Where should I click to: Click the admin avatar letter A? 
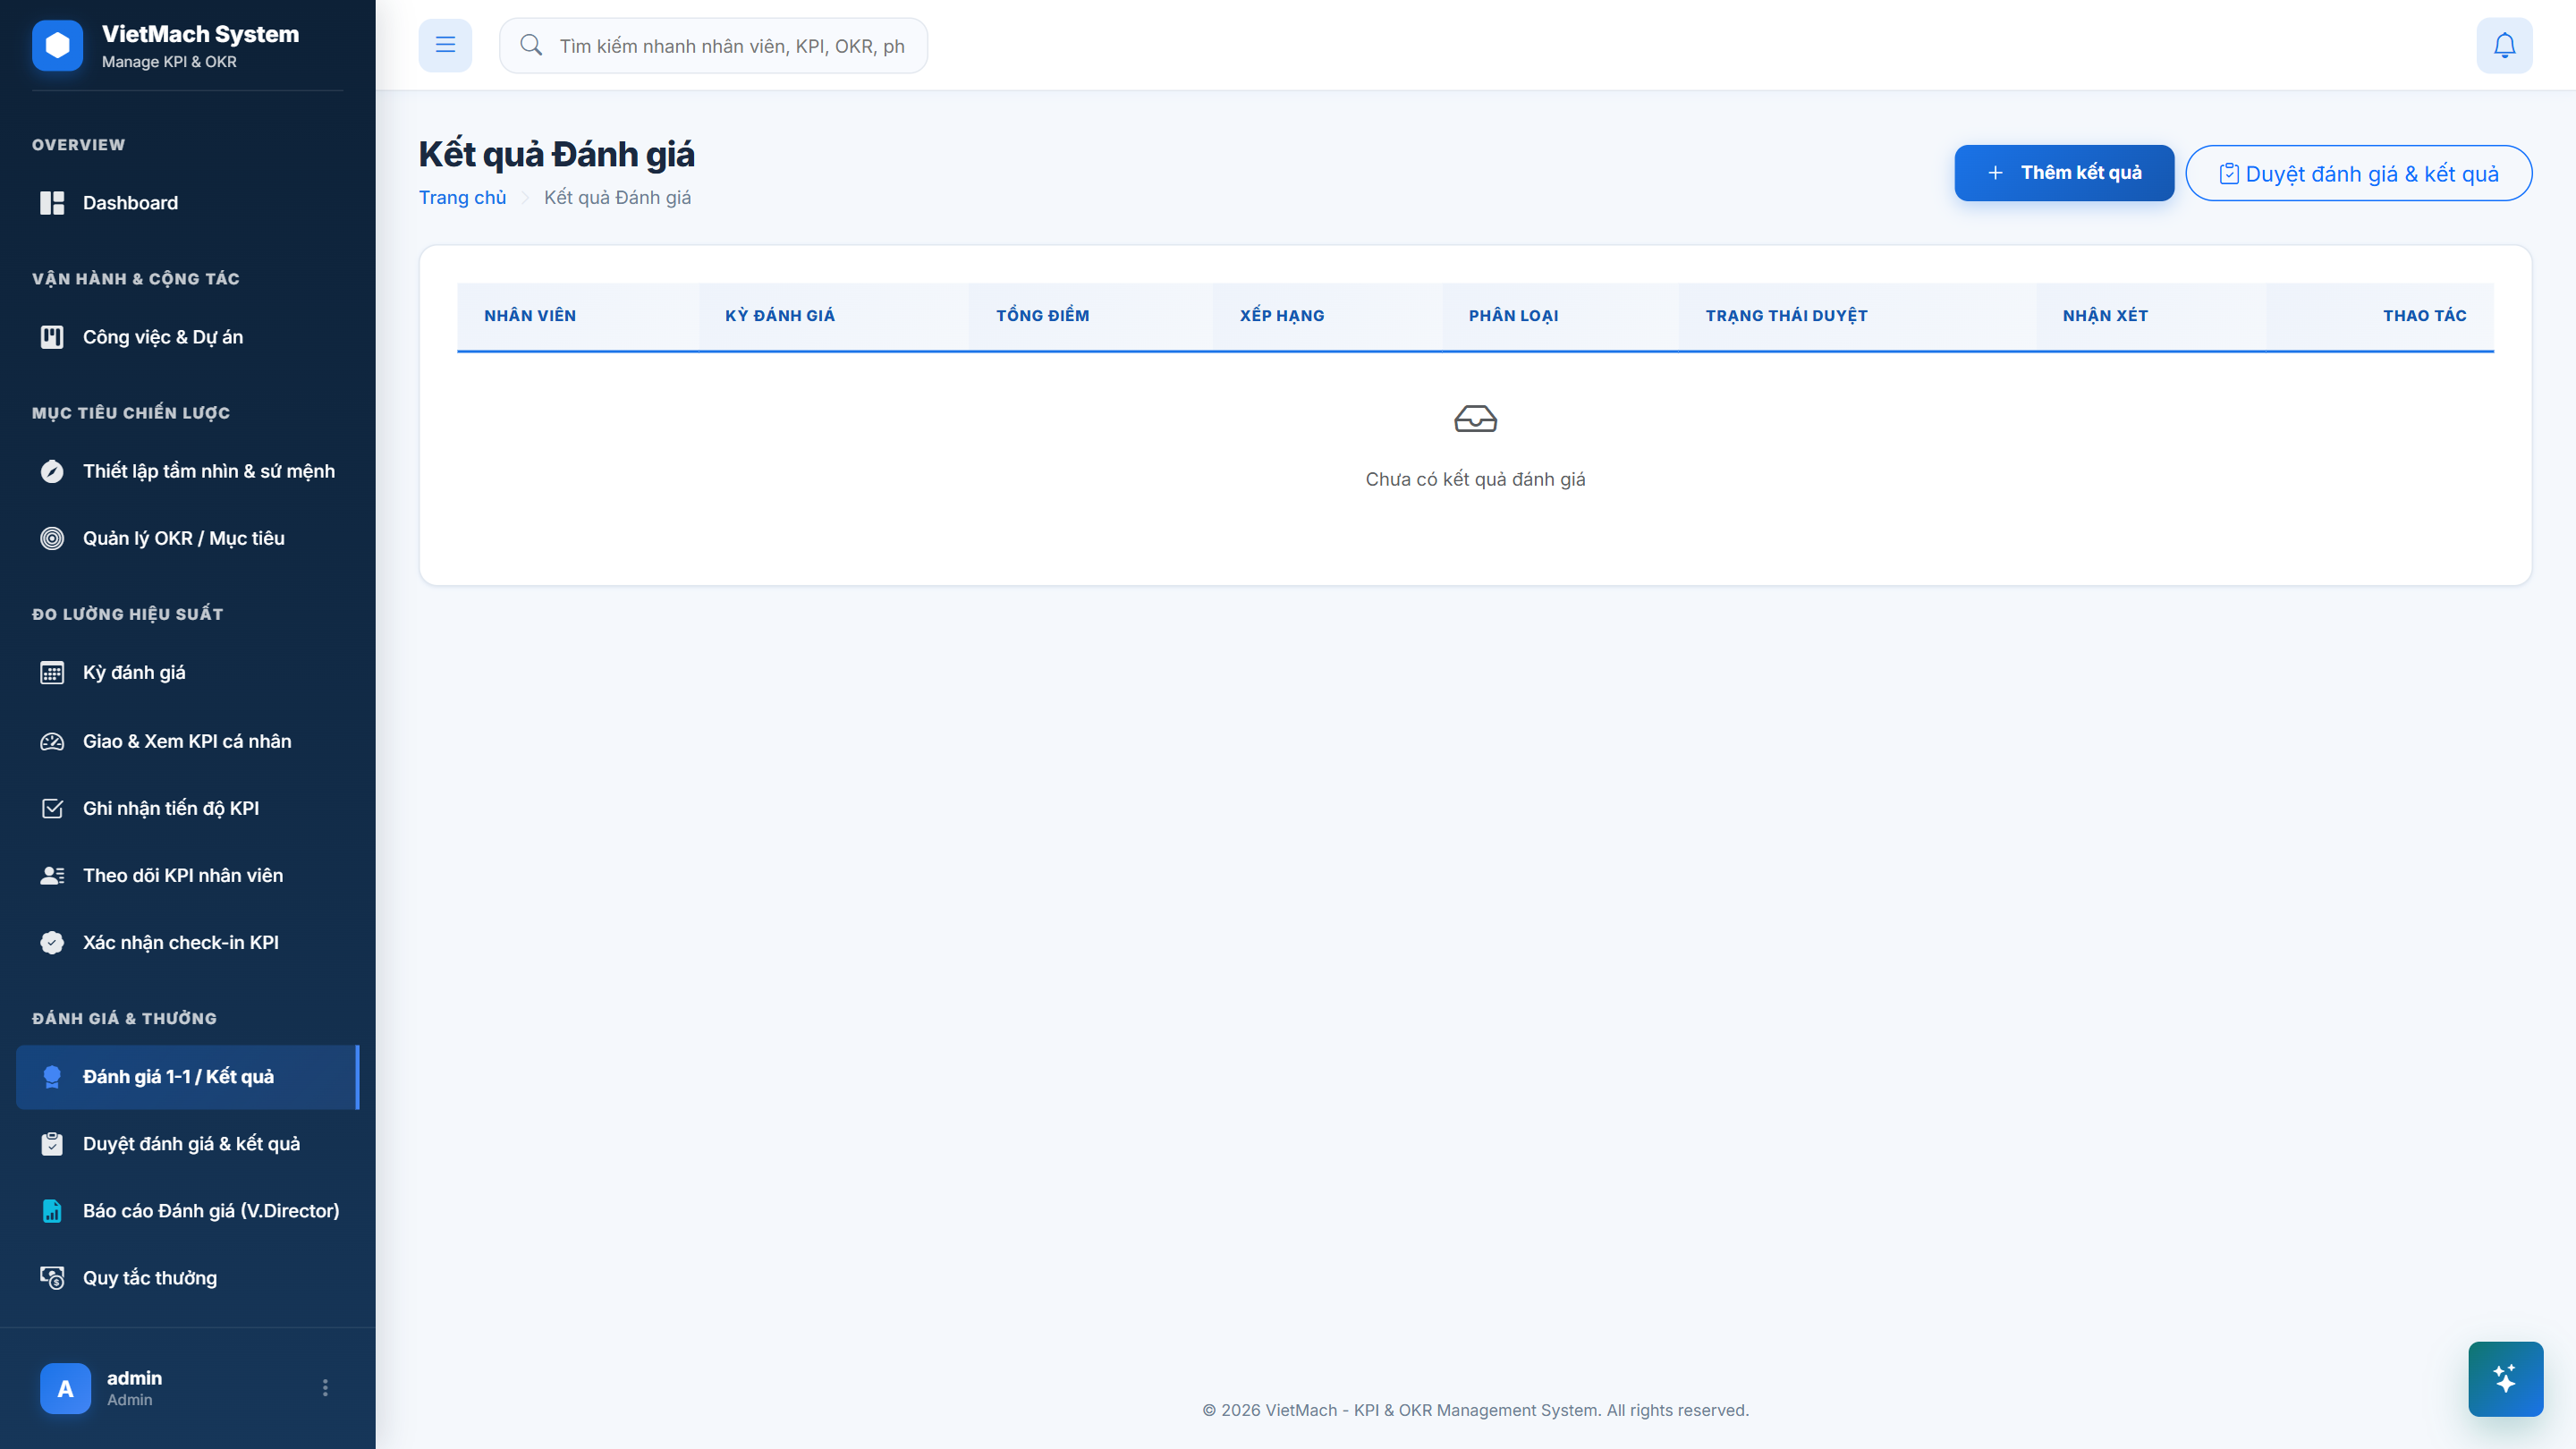(x=65, y=1388)
